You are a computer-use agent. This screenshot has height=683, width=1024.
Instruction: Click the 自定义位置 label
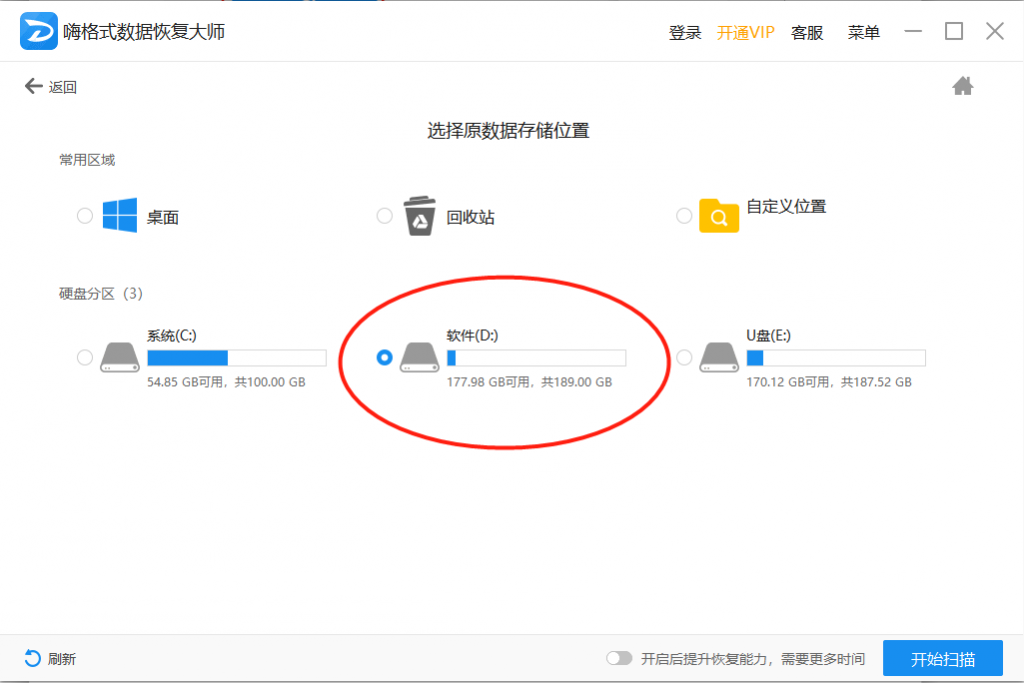point(786,206)
